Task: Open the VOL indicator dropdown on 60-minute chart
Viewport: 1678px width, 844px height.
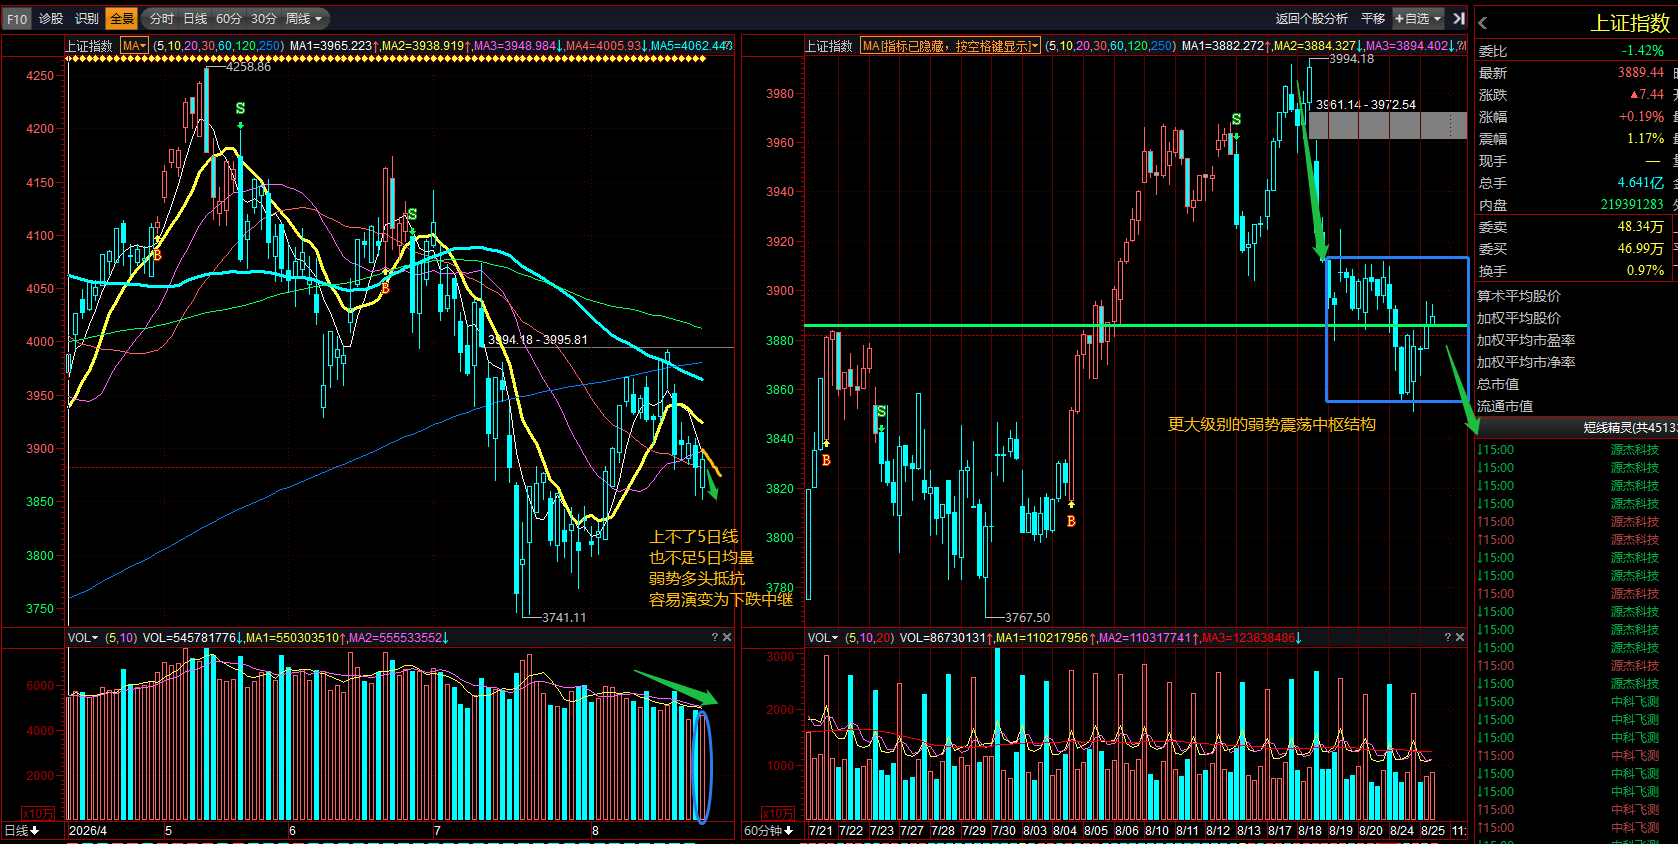Action: click(823, 638)
